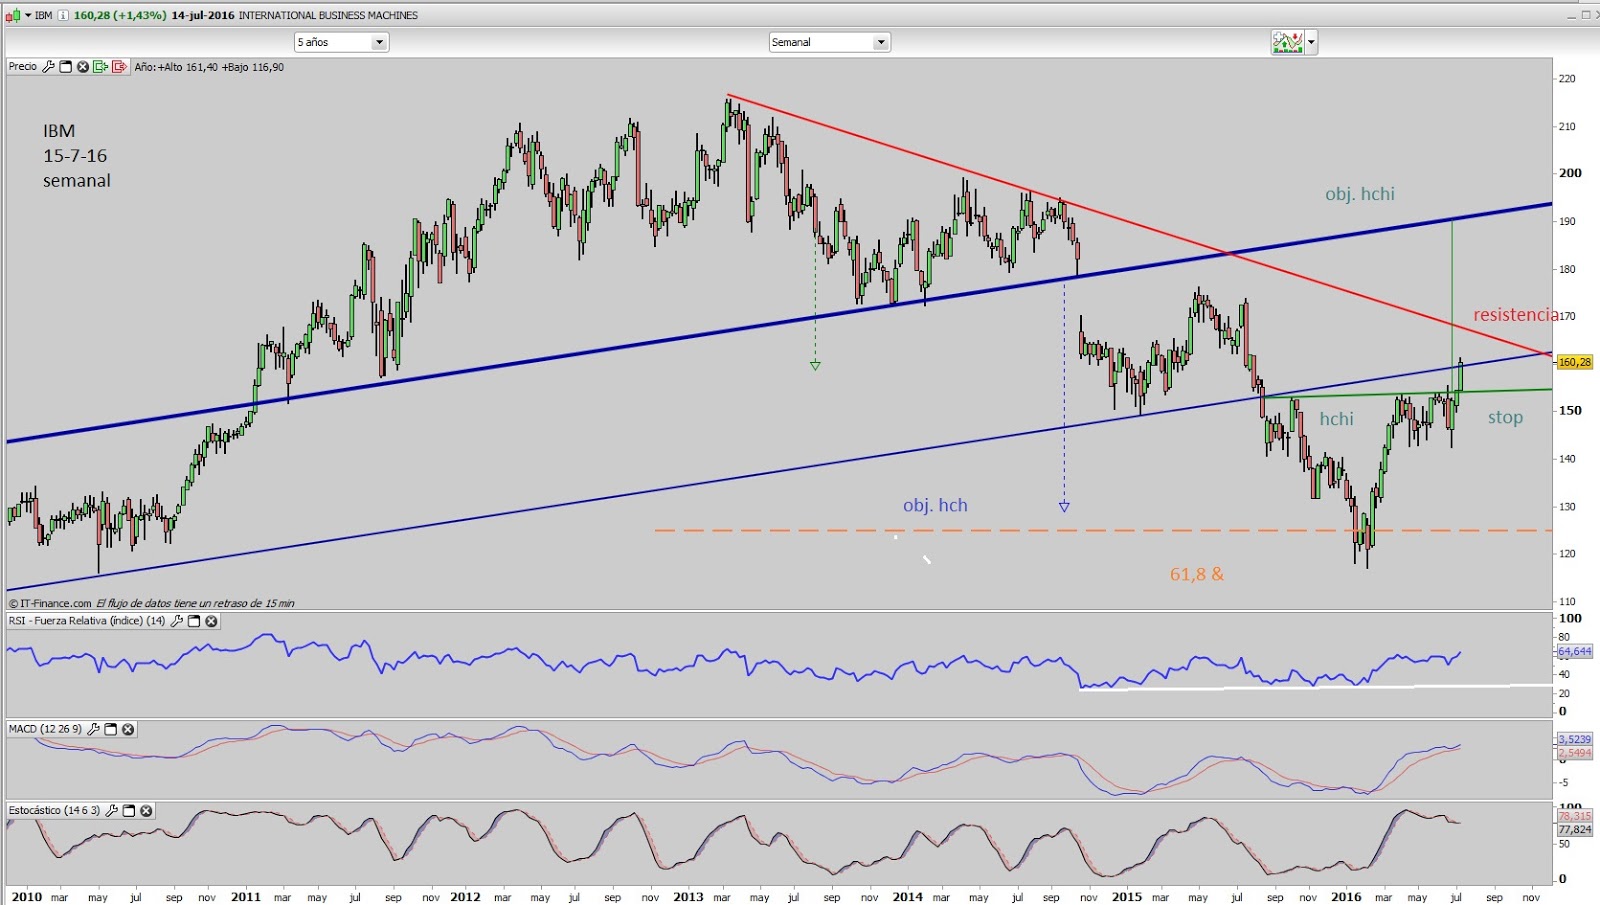Screen dimensions: 1600x905
Task: Click 'INTERNATIONAL BUSINESS MACHINES' title text
Action: tap(328, 15)
